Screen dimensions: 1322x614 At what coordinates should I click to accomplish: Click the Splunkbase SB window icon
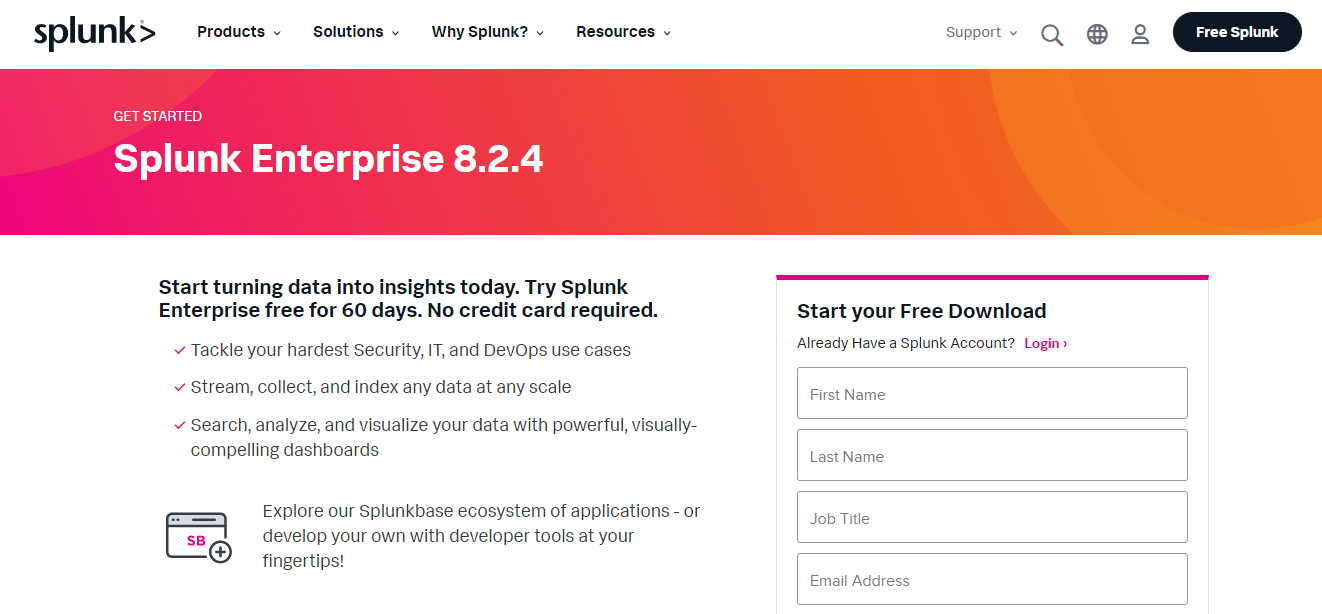point(198,537)
